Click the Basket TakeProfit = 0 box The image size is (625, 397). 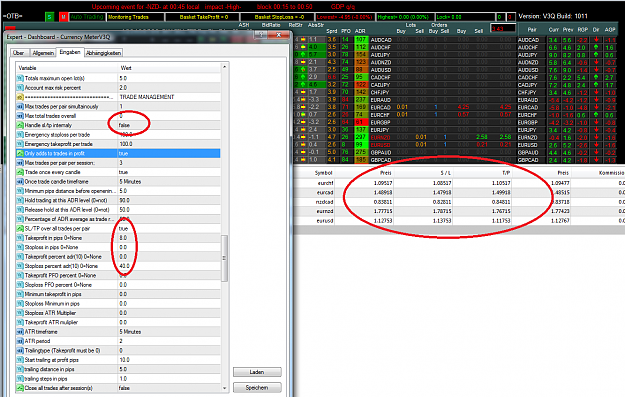click(x=202, y=17)
